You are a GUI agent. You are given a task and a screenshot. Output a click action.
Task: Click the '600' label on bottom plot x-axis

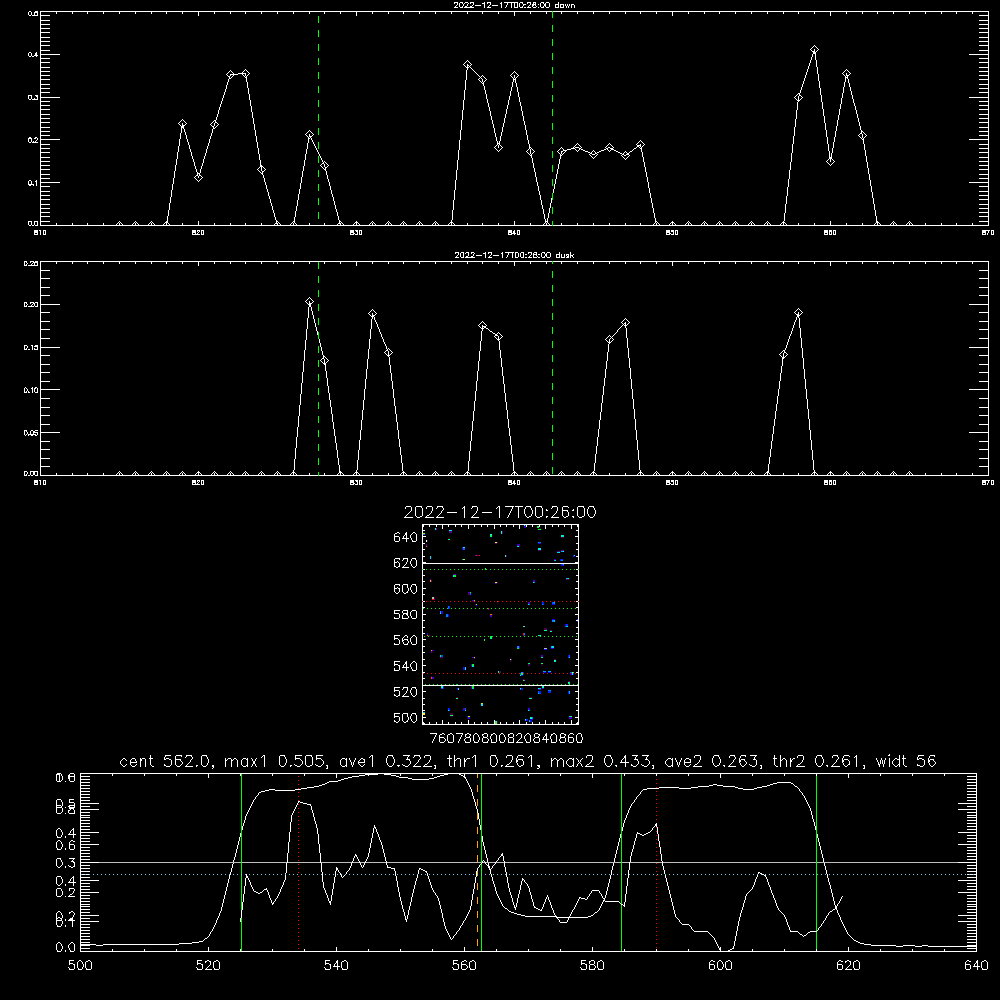[x=720, y=966]
